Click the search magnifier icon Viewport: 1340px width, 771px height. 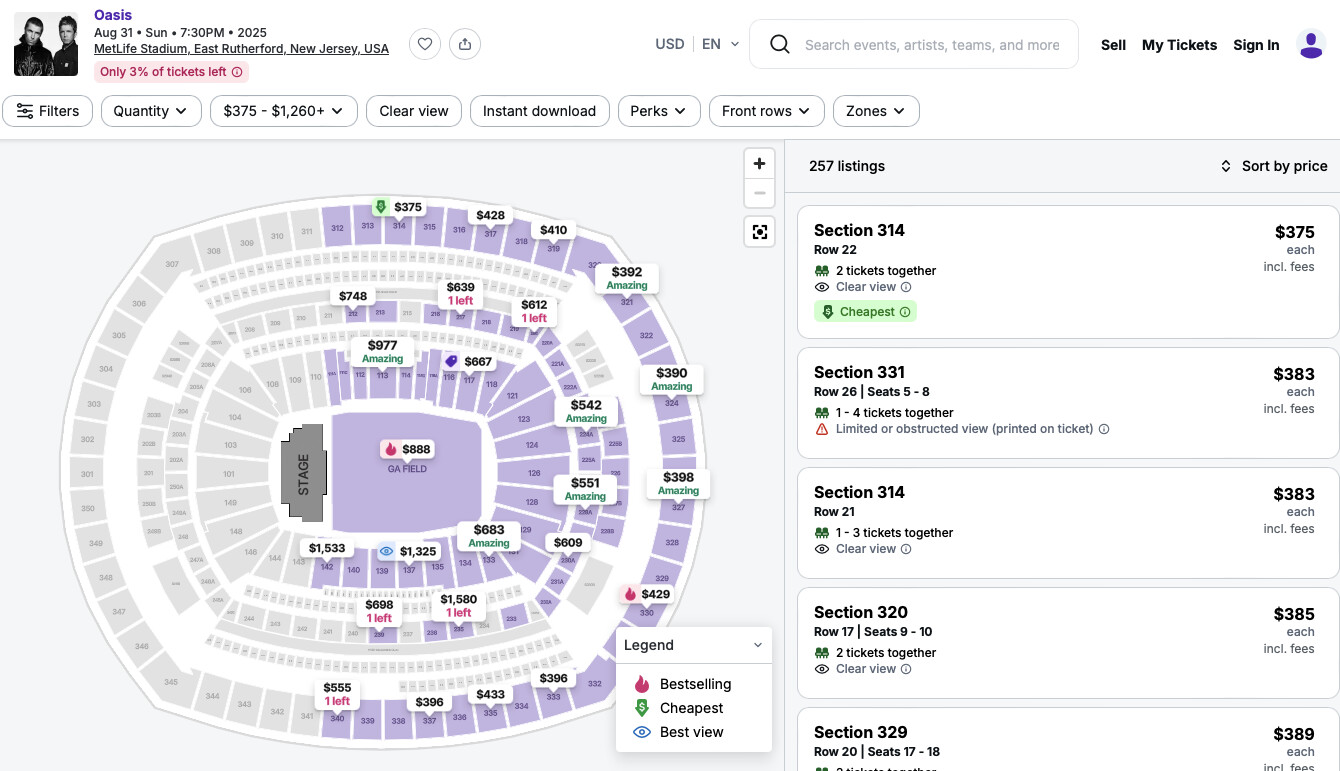click(780, 44)
